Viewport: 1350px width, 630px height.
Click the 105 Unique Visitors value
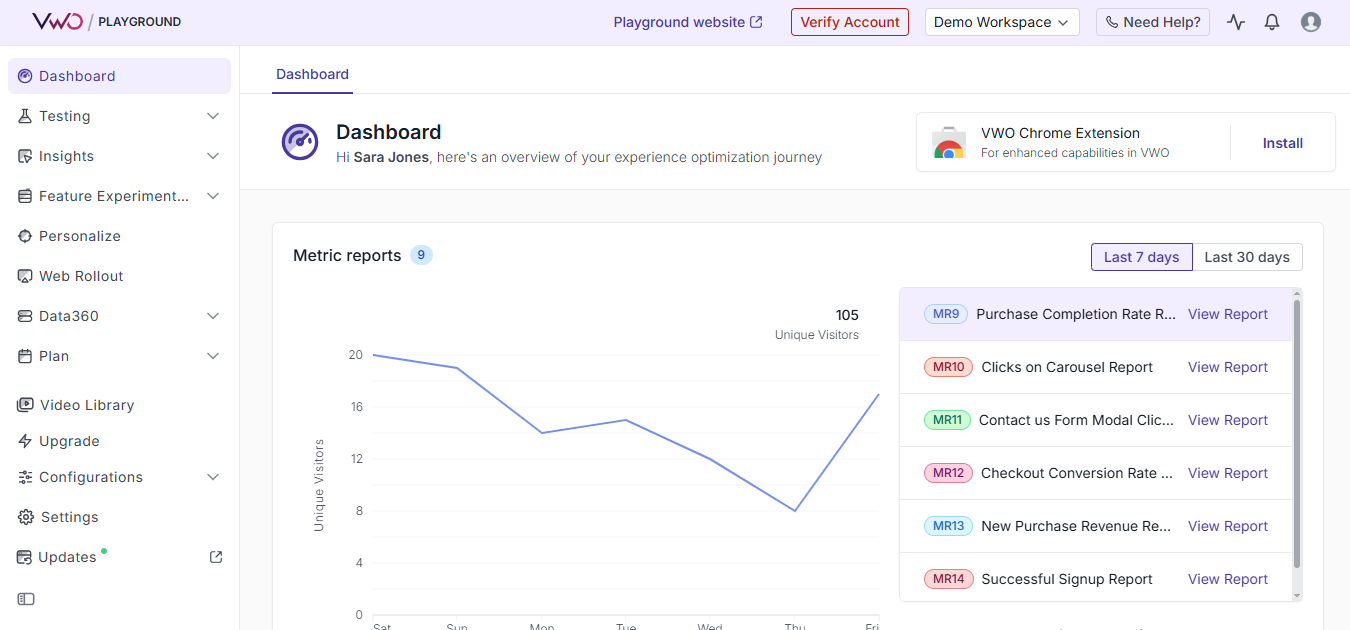coord(847,315)
